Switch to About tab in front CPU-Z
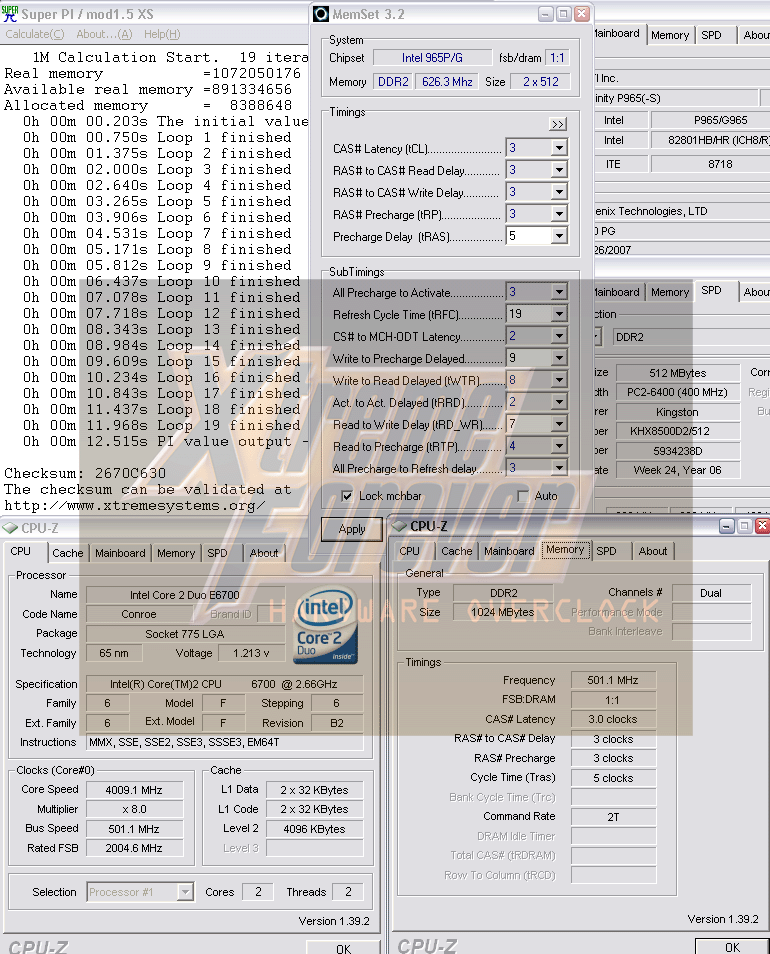This screenshot has width=770, height=954. [x=653, y=551]
